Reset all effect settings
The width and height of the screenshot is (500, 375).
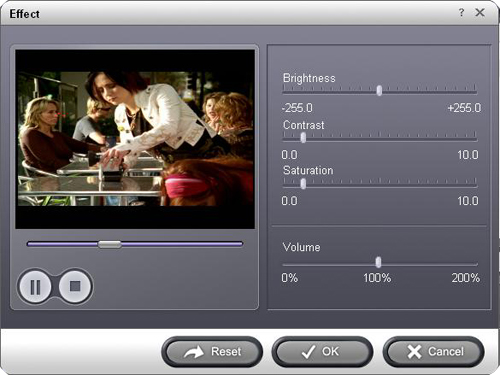point(212,352)
